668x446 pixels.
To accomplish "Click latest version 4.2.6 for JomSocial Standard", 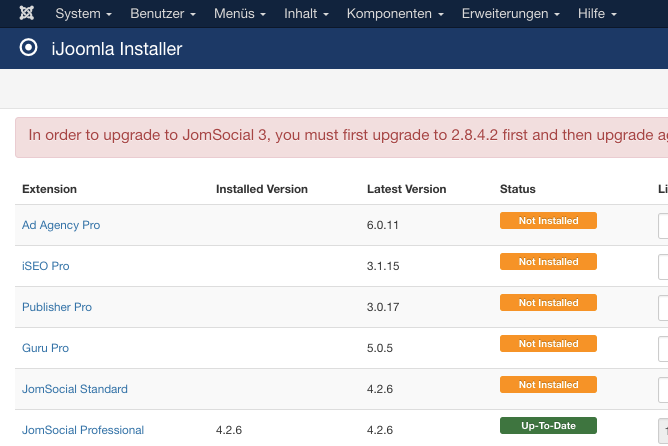I will (x=380, y=389).
